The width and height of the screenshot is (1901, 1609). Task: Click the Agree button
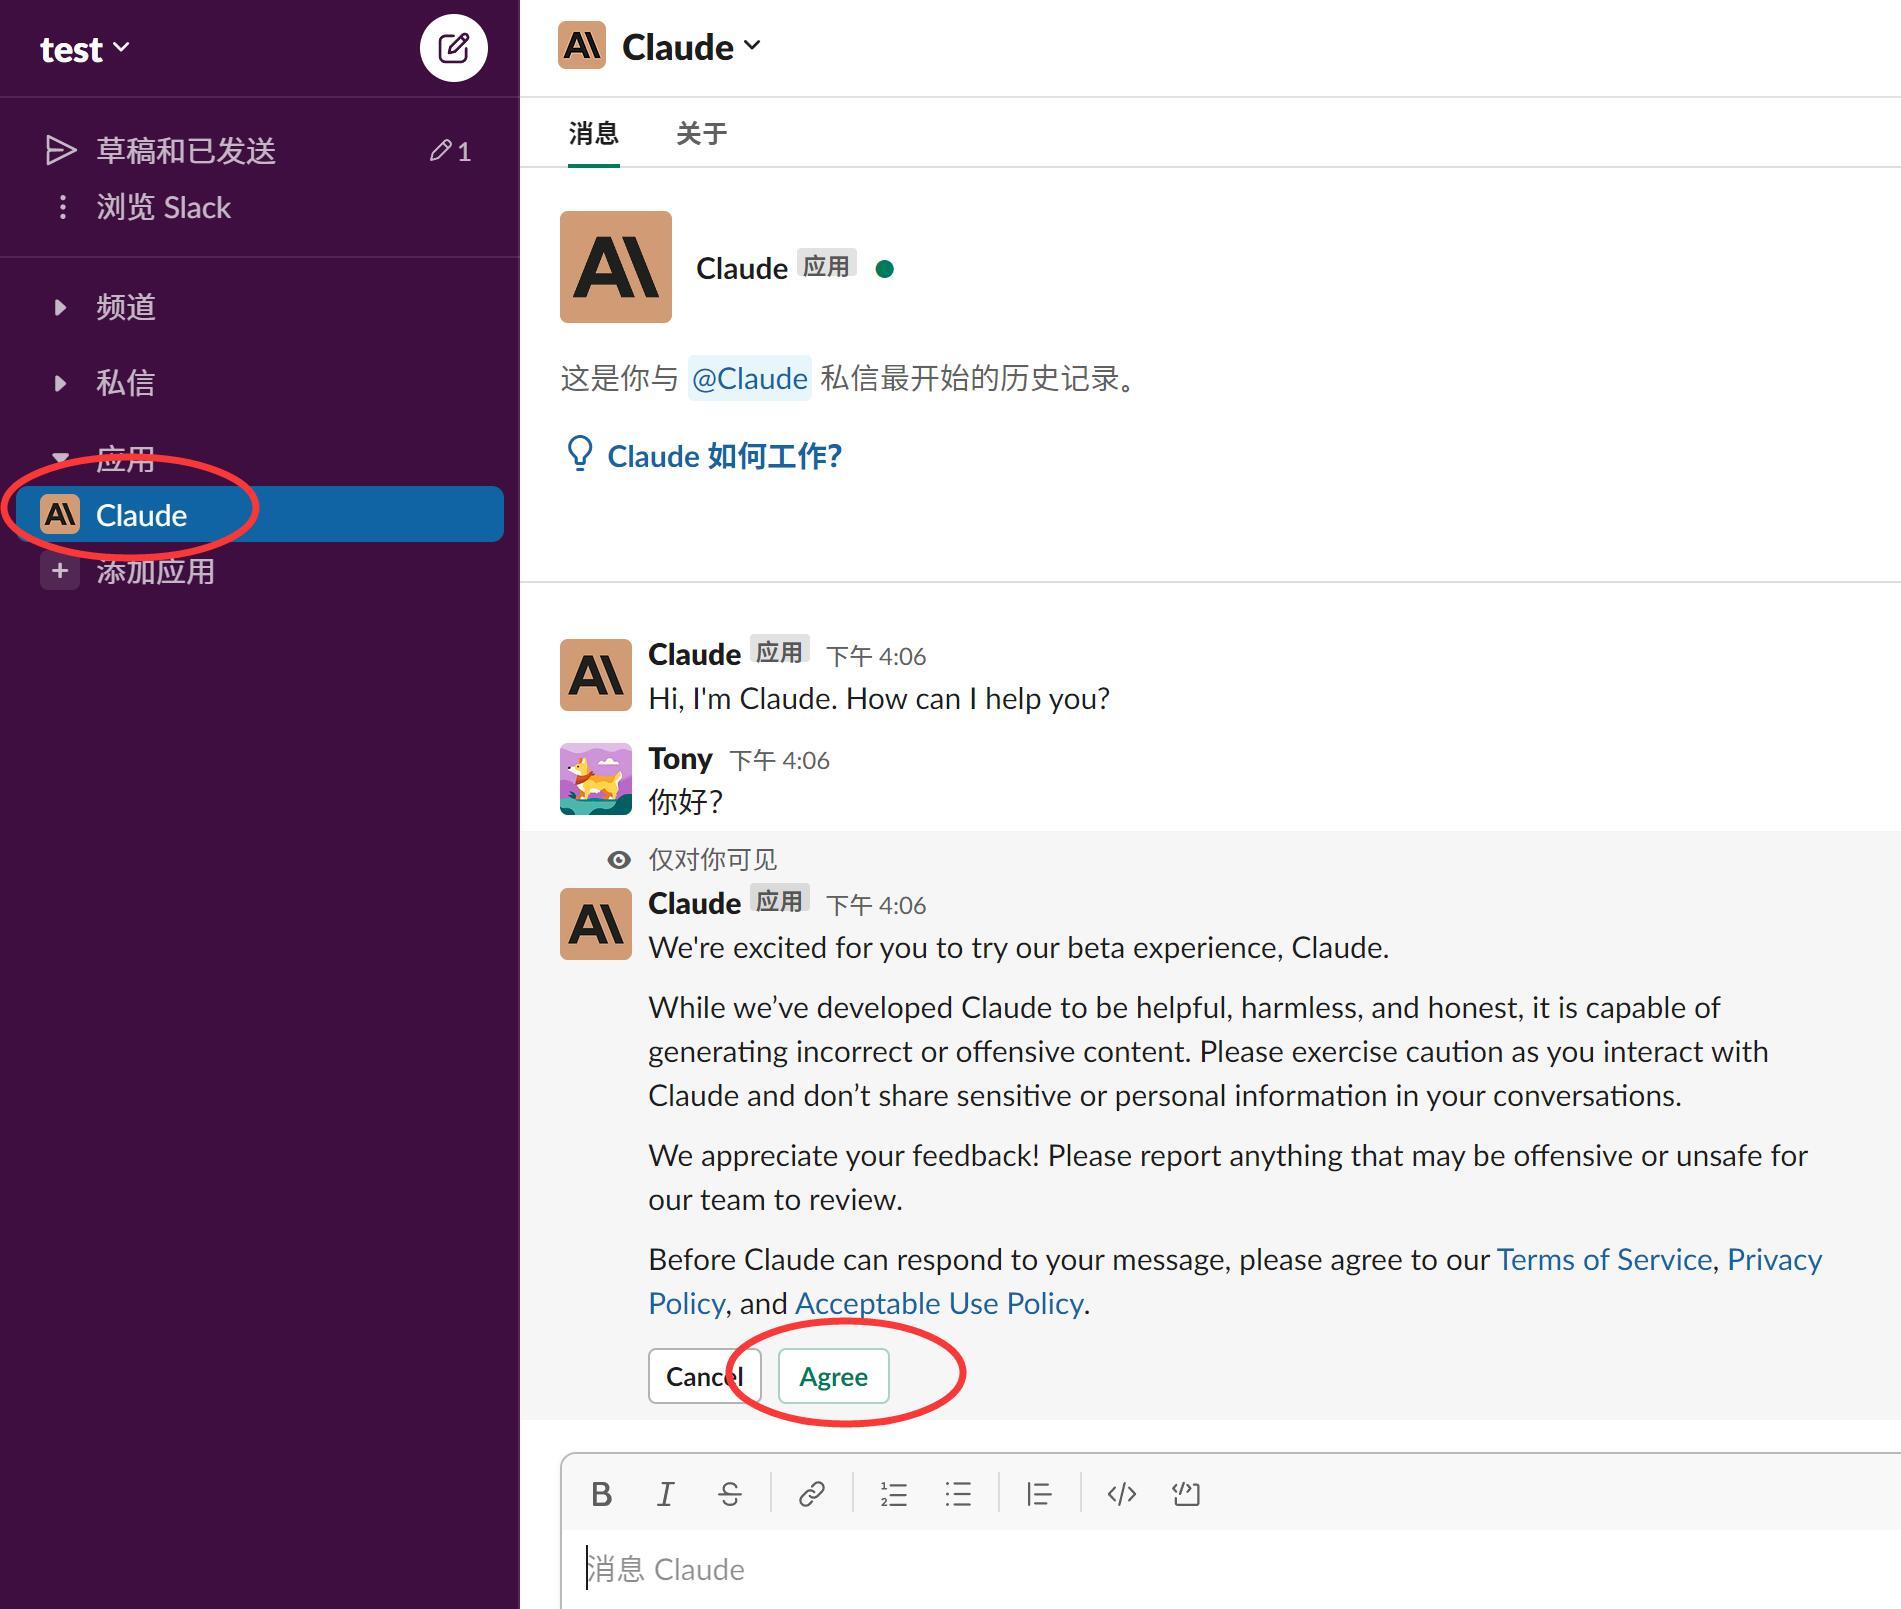click(x=833, y=1376)
